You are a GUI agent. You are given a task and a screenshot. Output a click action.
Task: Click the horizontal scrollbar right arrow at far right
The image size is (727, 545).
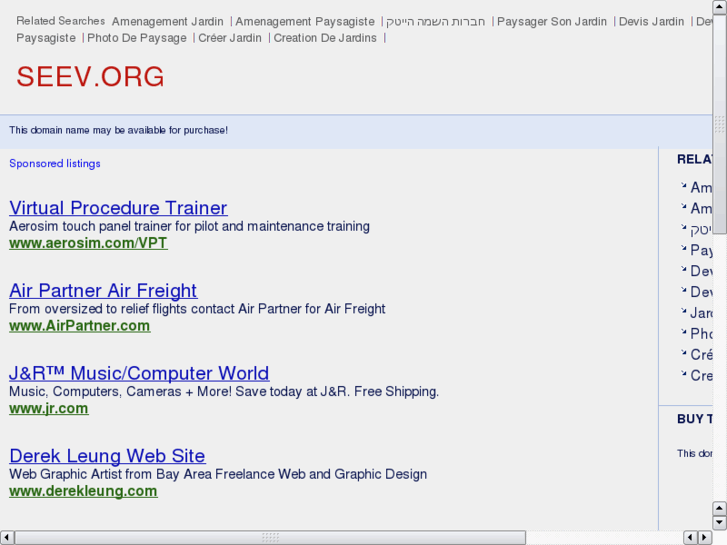click(705, 538)
